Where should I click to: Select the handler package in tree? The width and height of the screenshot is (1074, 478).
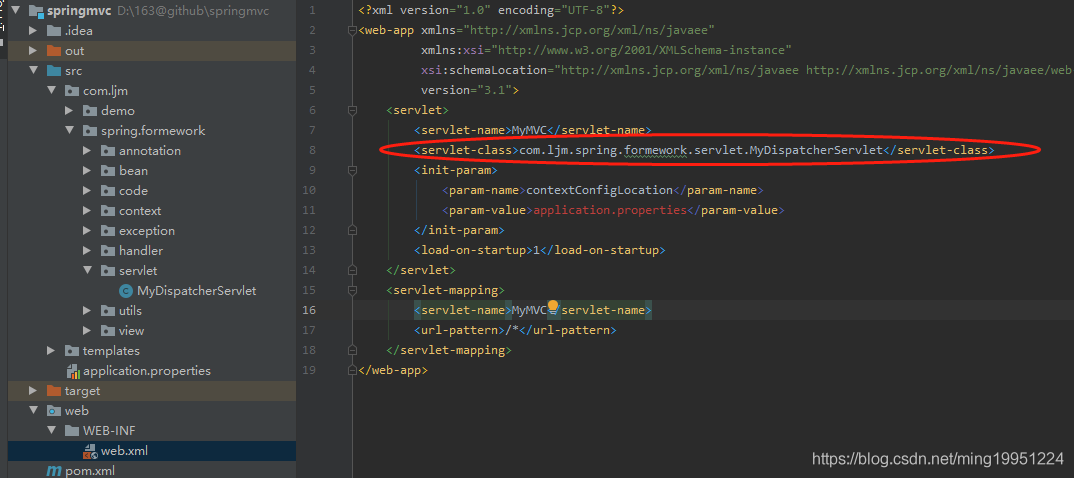[140, 251]
